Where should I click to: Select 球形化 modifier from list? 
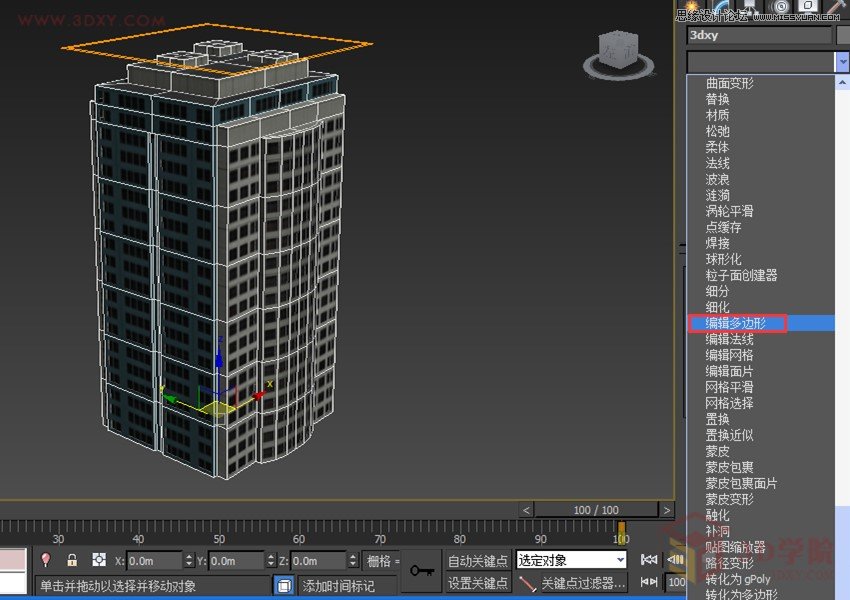coord(723,259)
